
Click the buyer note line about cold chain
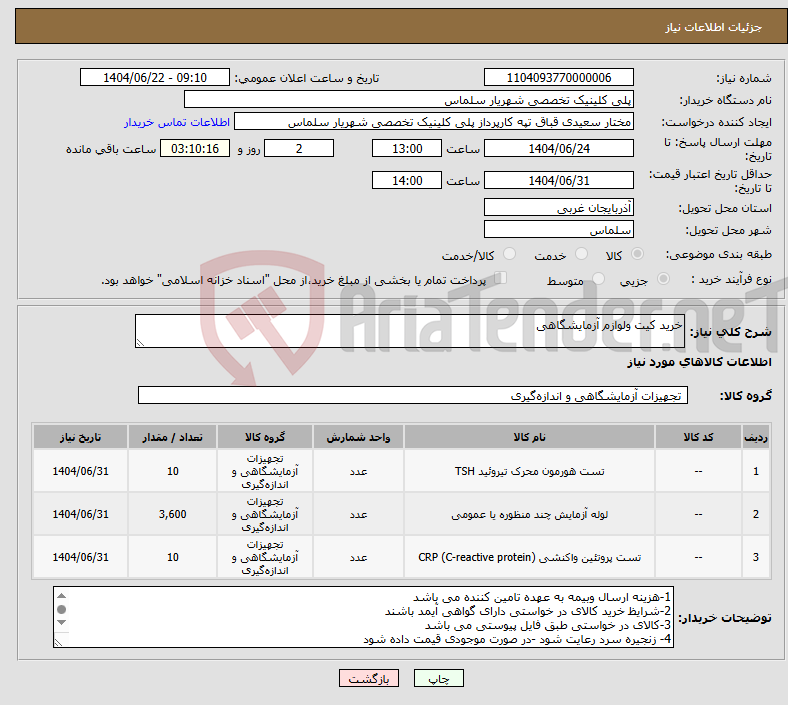pyautogui.click(x=517, y=639)
